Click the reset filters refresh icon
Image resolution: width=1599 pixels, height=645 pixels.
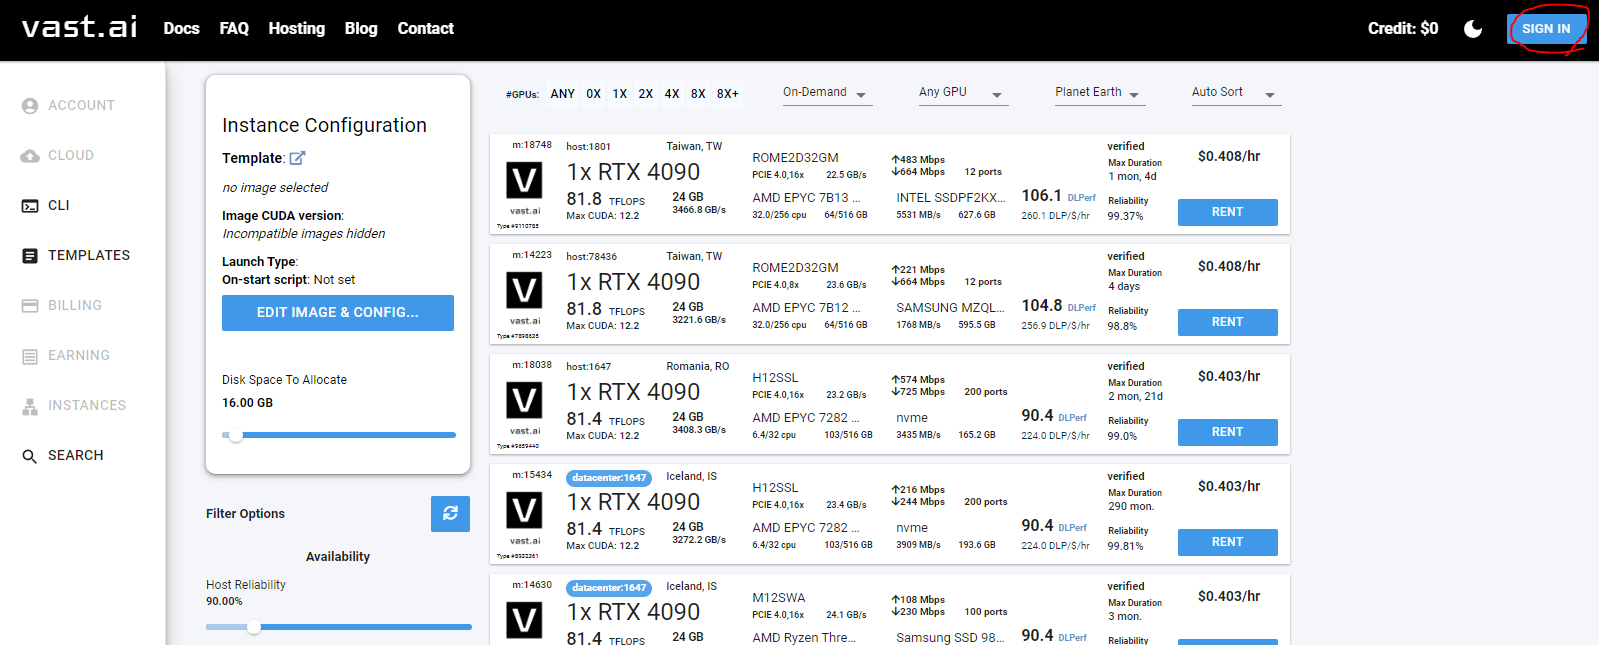tap(450, 513)
